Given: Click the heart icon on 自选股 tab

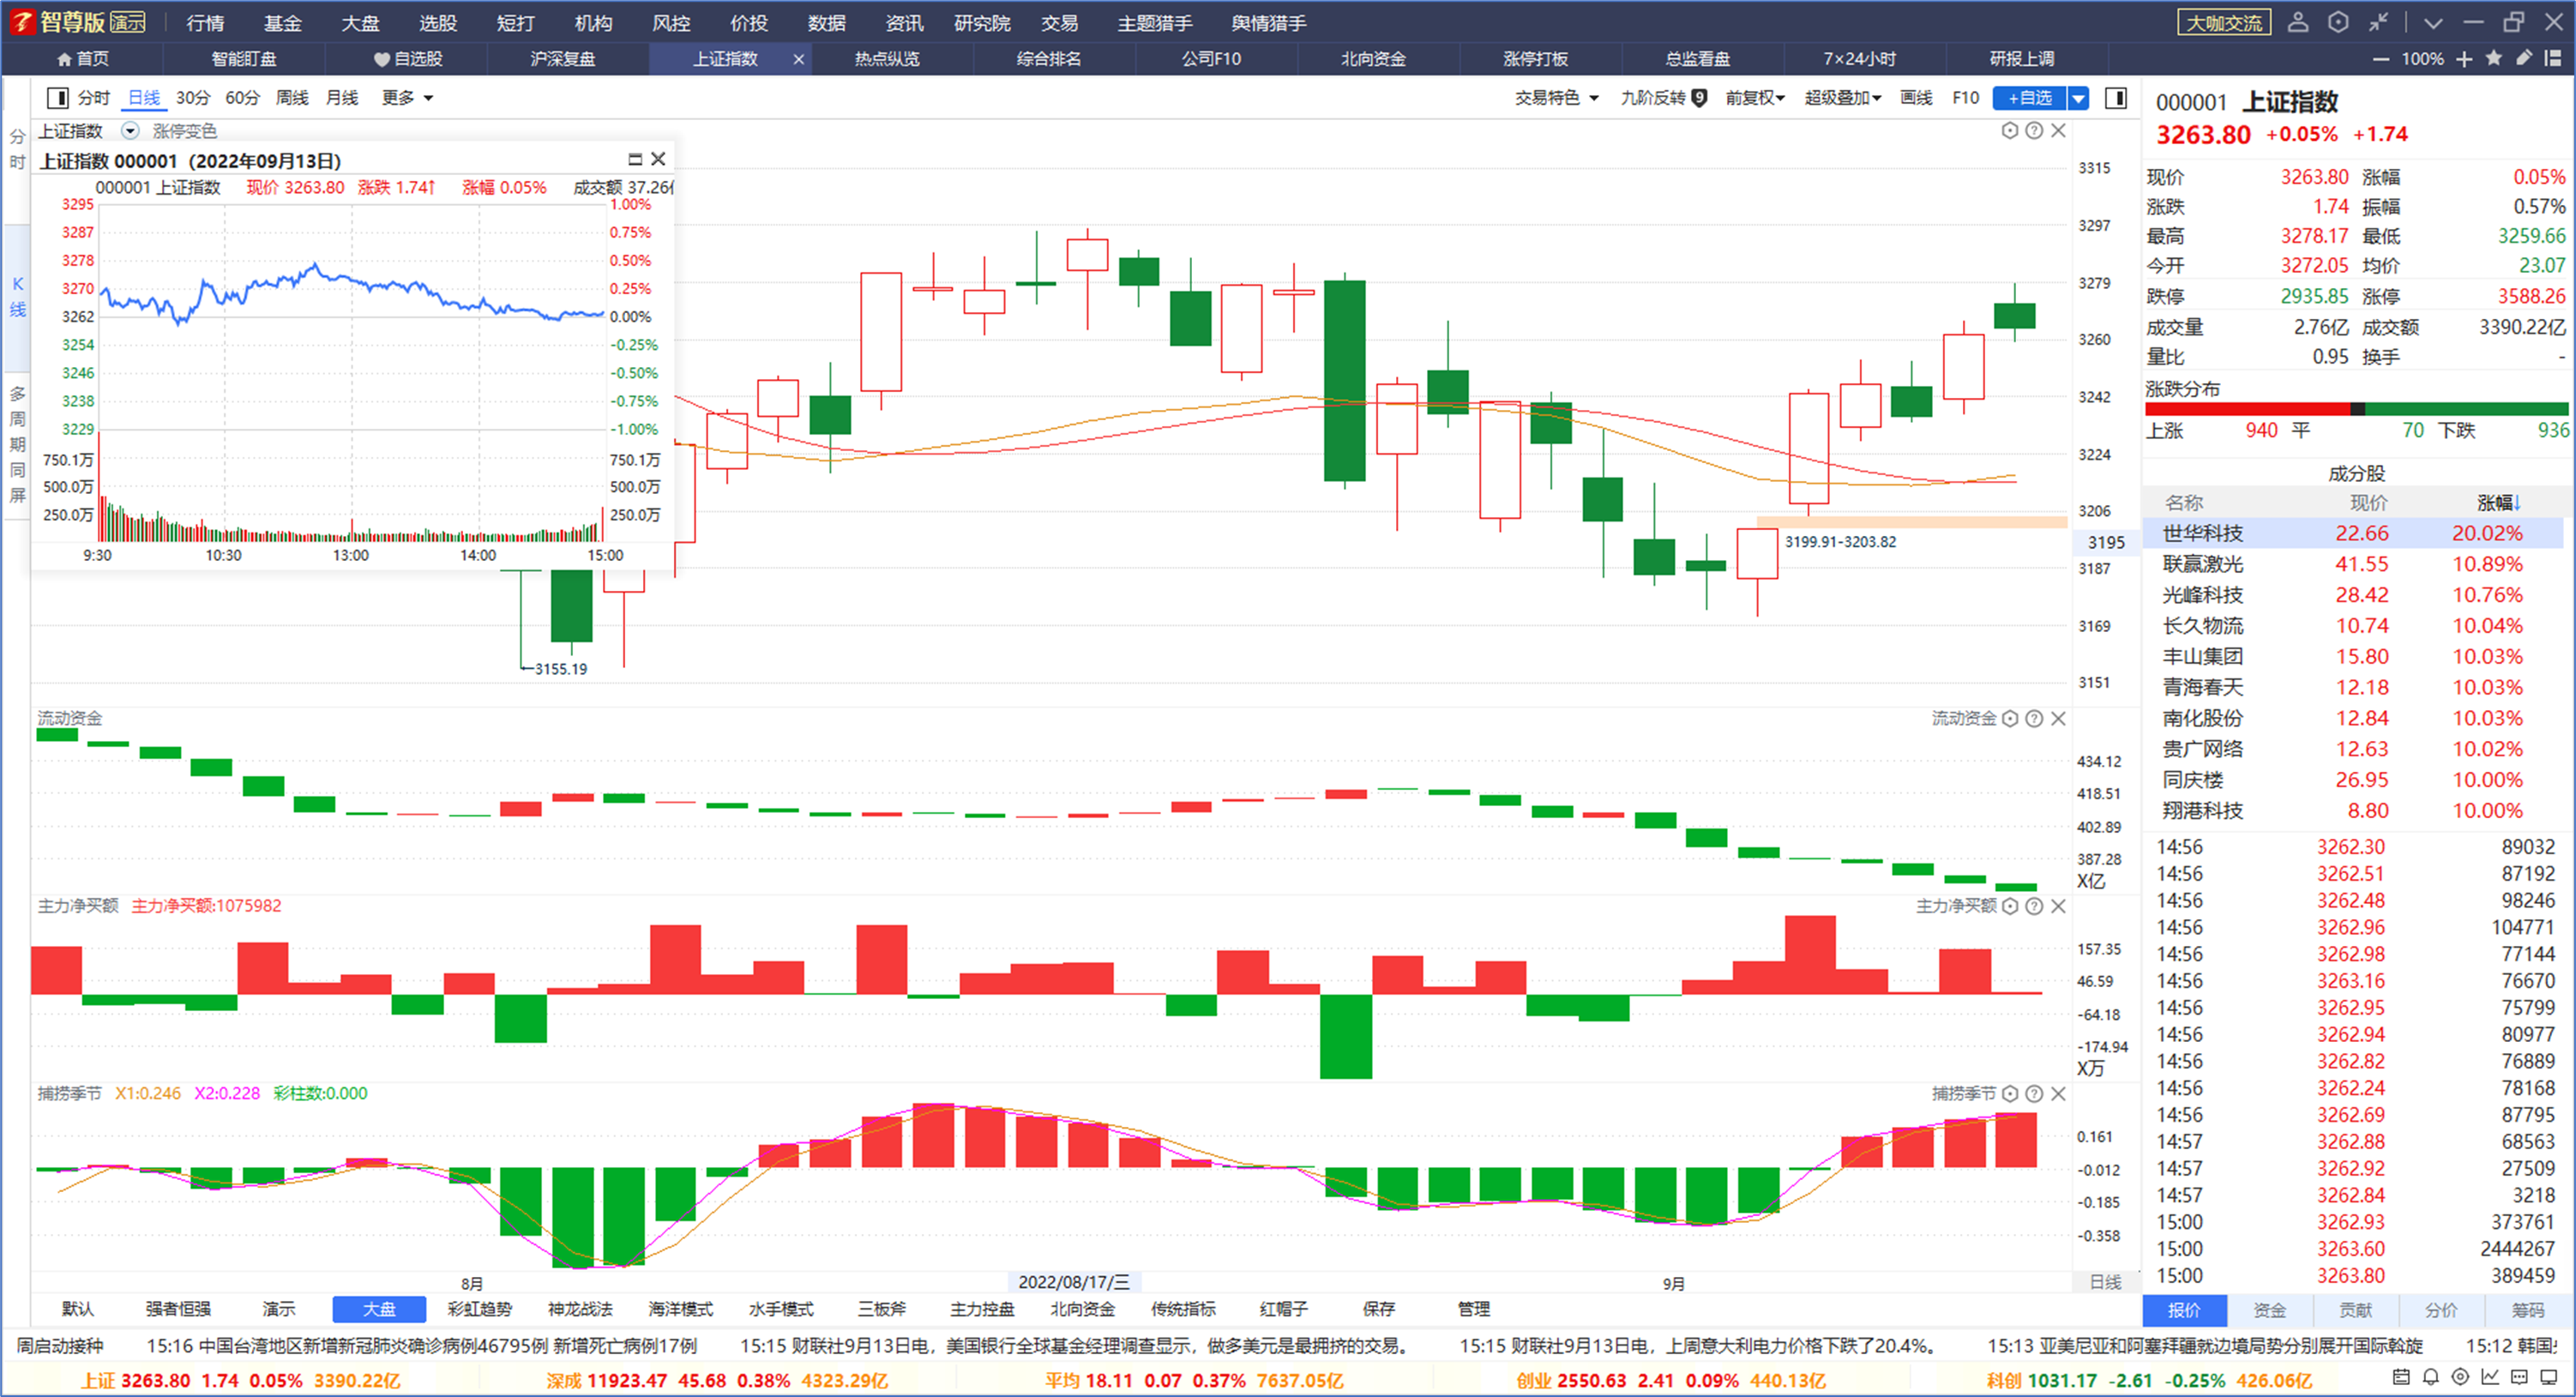Looking at the screenshot, I should click(381, 59).
